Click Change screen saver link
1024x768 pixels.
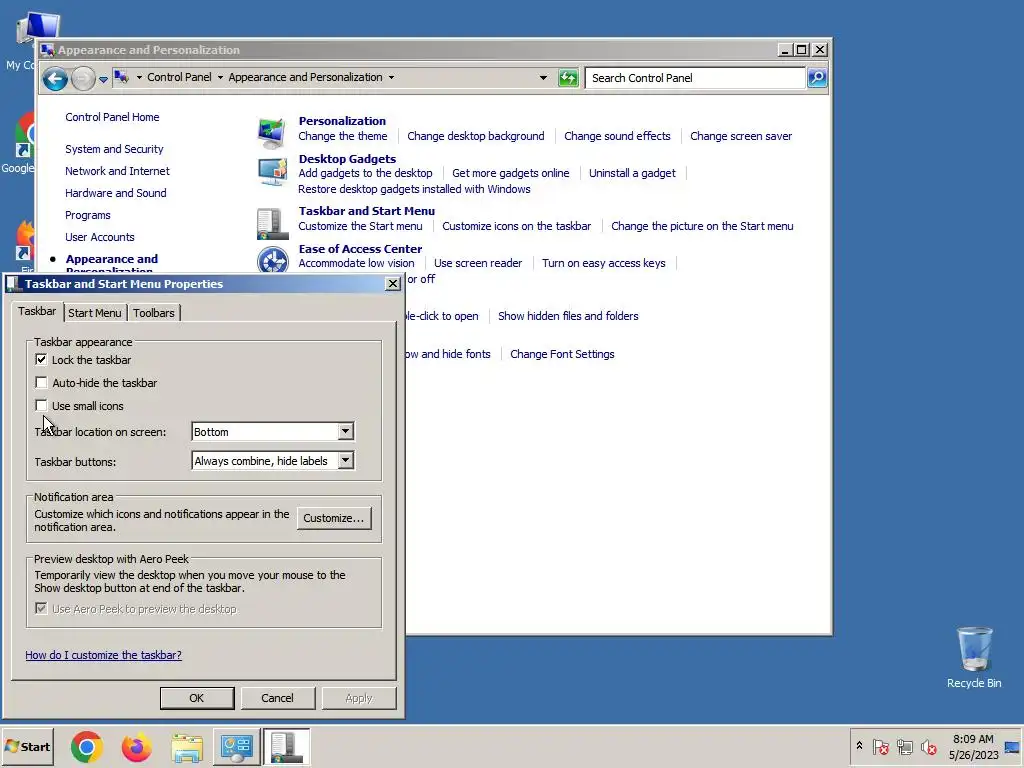click(x=741, y=136)
